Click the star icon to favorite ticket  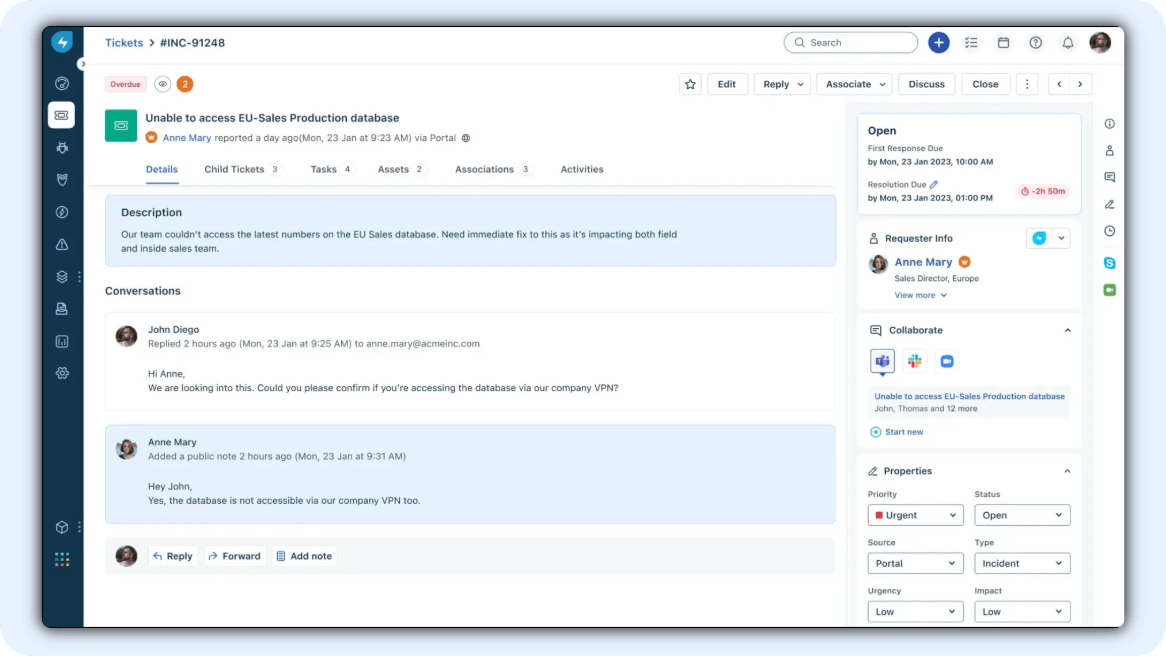pos(690,85)
